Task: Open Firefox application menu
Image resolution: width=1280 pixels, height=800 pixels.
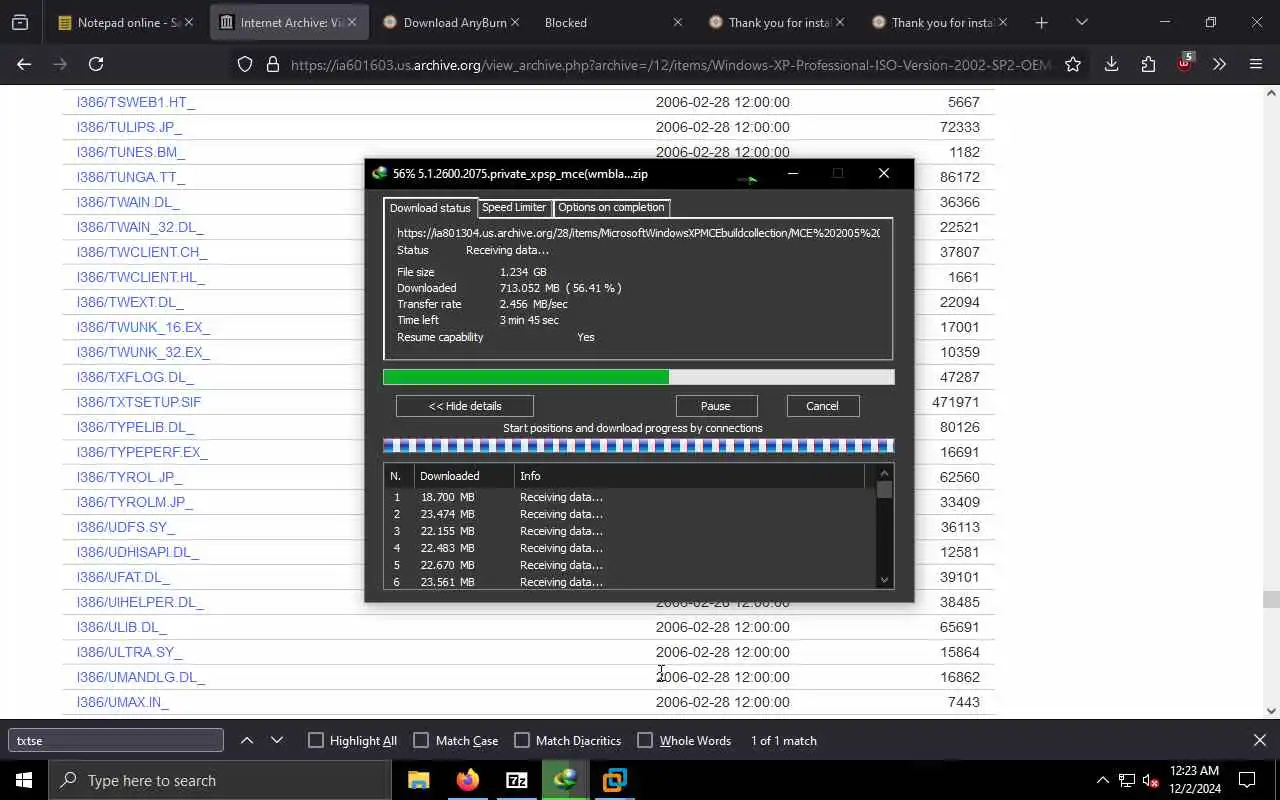Action: click(1256, 64)
